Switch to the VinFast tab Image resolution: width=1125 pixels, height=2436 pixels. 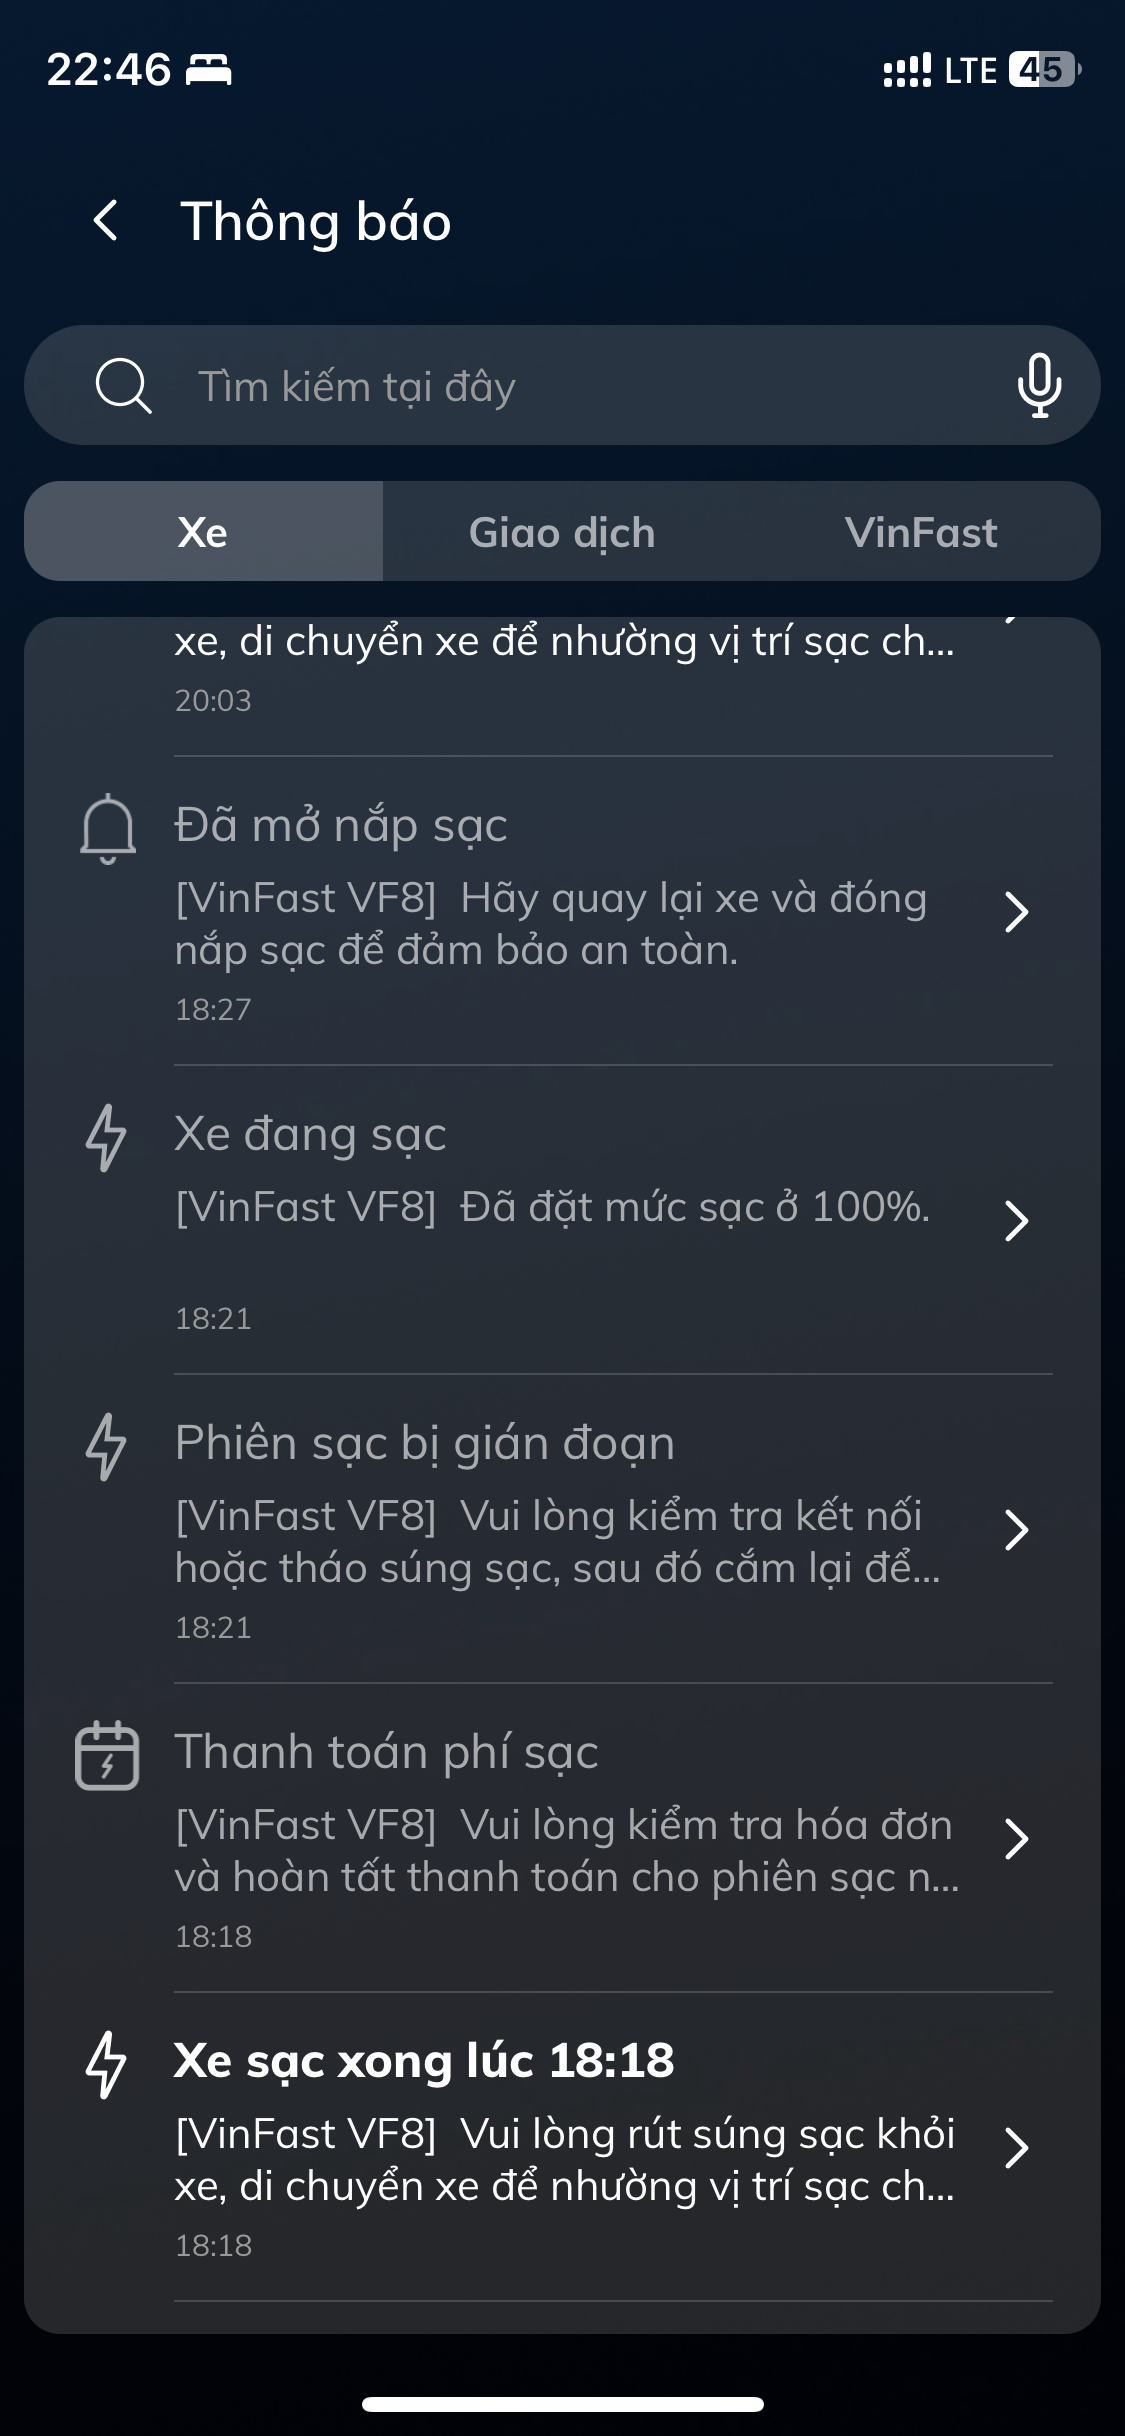[x=921, y=532]
